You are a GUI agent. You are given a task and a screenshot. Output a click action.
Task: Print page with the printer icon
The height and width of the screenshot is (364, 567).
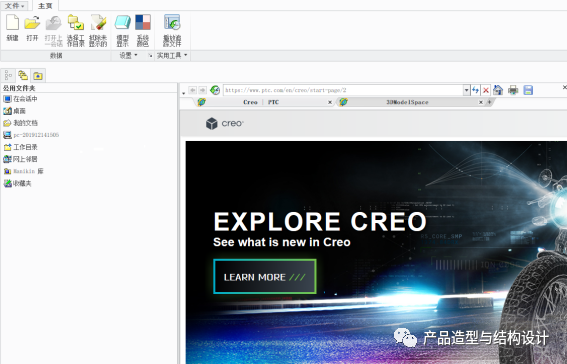[513, 90]
